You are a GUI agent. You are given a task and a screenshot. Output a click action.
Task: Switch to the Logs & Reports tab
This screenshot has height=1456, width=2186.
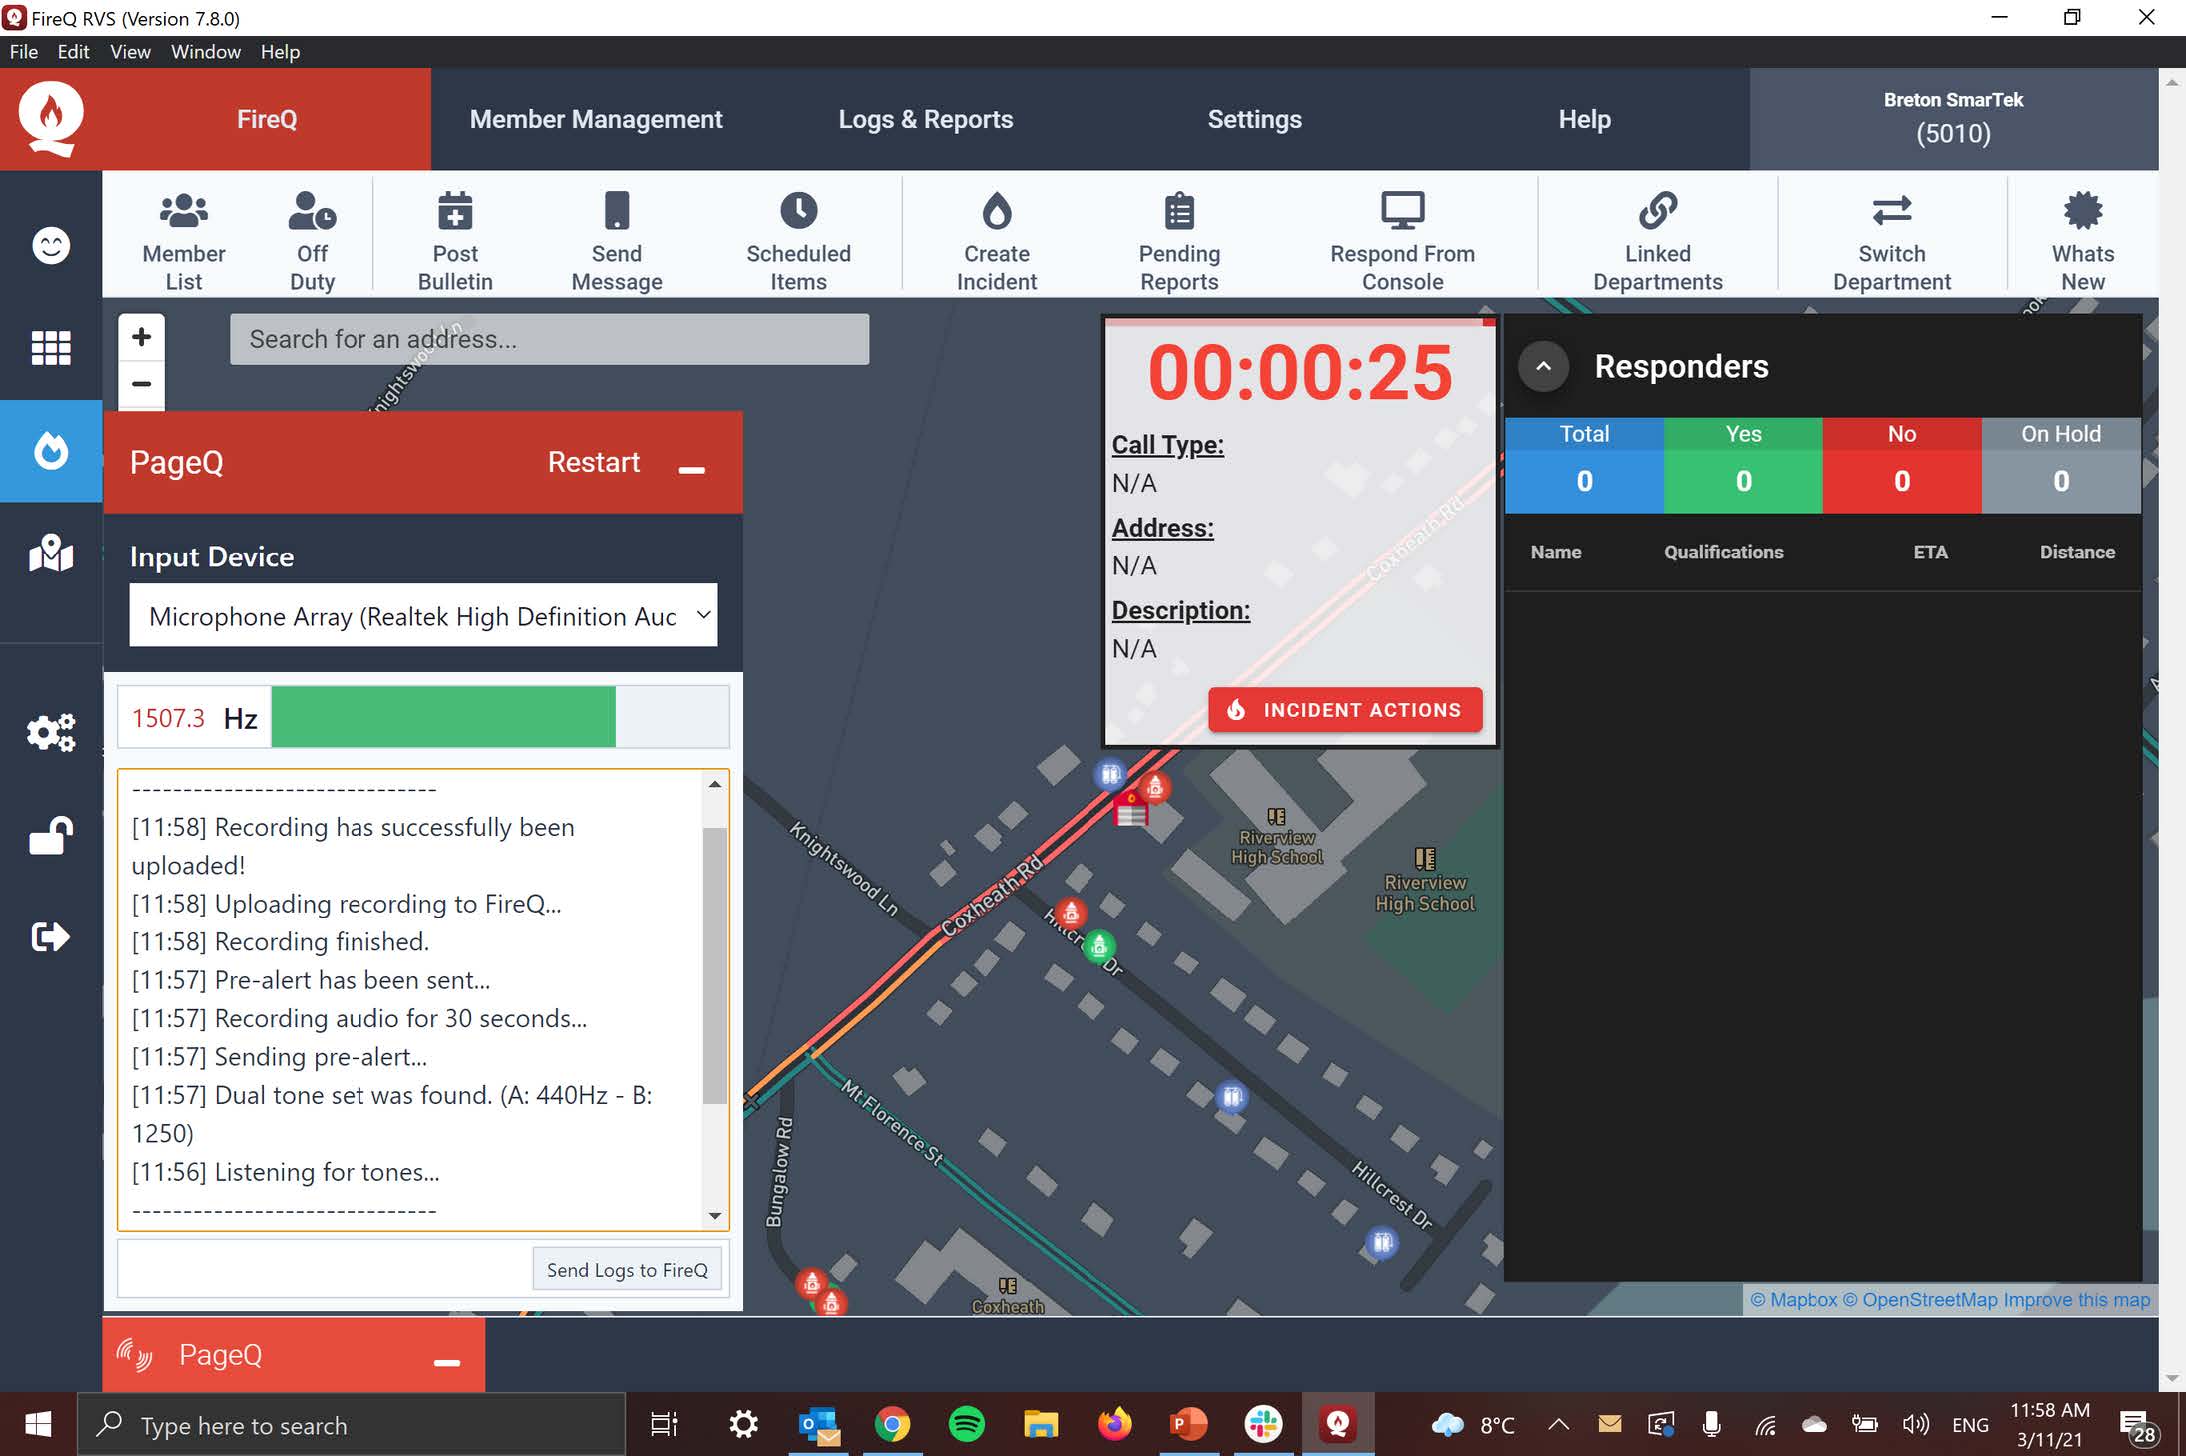pos(925,119)
